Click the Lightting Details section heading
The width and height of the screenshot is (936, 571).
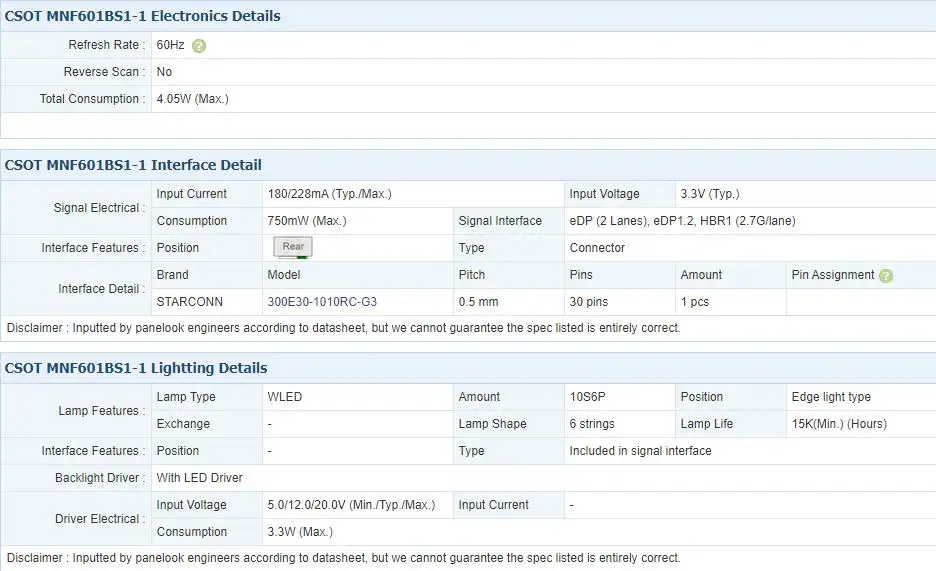coord(136,368)
